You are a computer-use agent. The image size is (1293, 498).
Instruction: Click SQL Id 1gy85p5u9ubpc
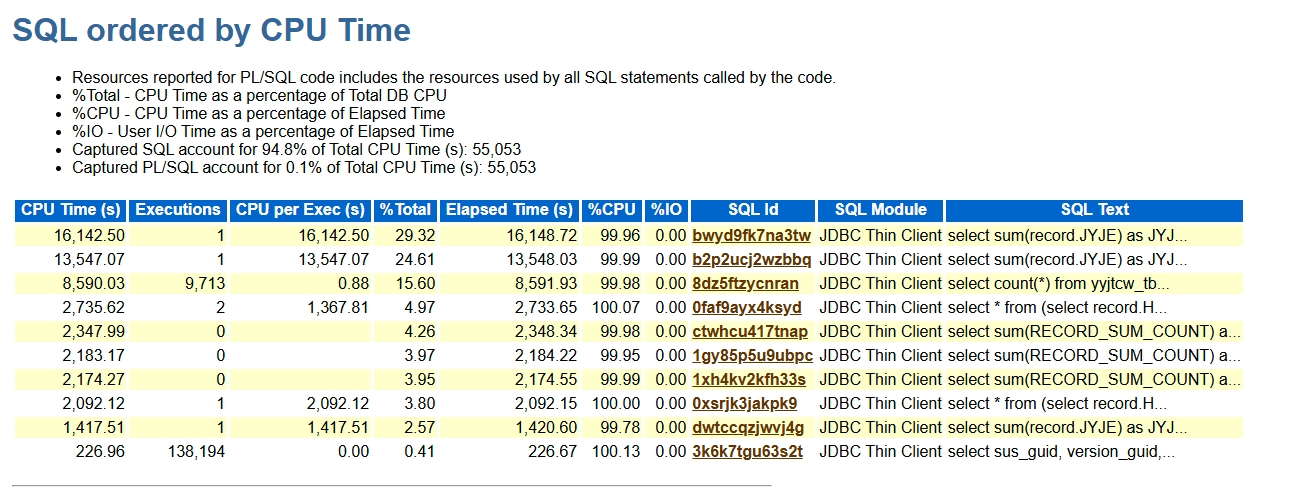click(752, 356)
